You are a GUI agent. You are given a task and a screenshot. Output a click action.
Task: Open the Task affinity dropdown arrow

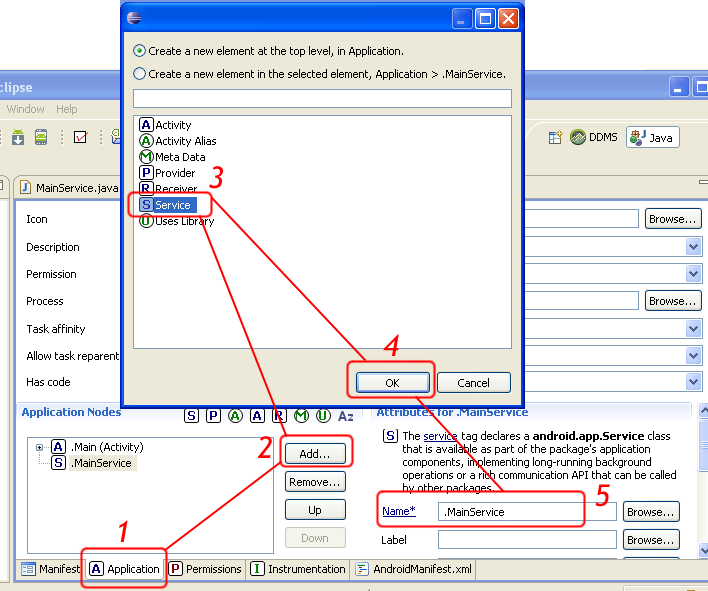coord(694,328)
